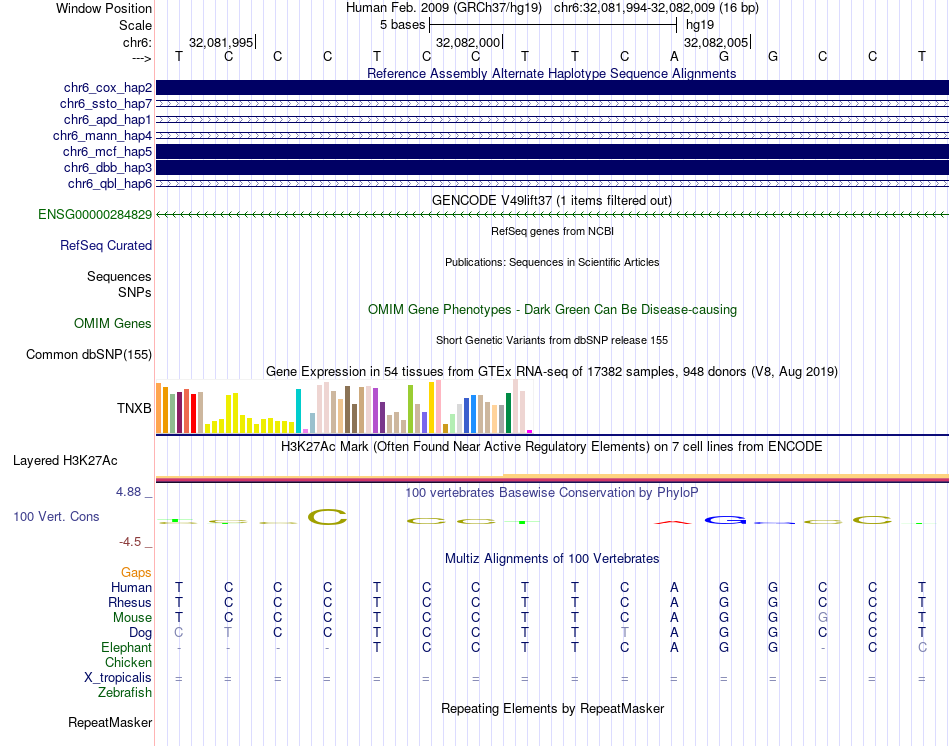The width and height of the screenshot is (950, 746).
Task: Open the chr6_cox_hap2 haplotype track label
Action: [x=108, y=88]
